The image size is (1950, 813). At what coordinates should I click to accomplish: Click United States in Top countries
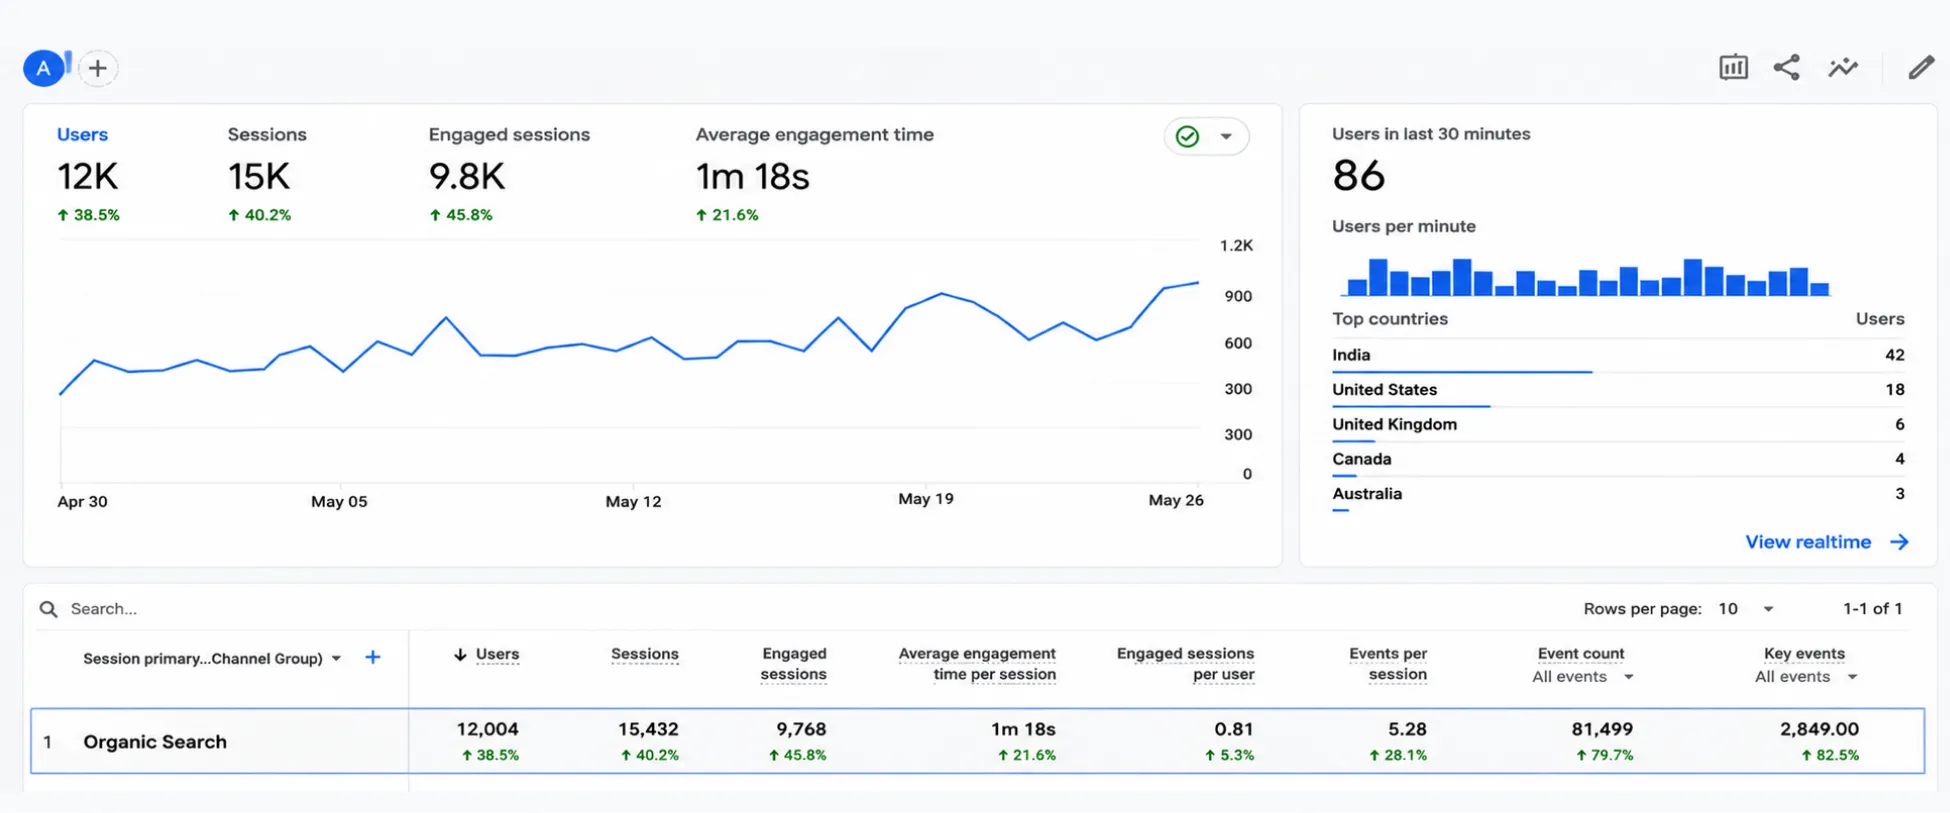click(1384, 390)
